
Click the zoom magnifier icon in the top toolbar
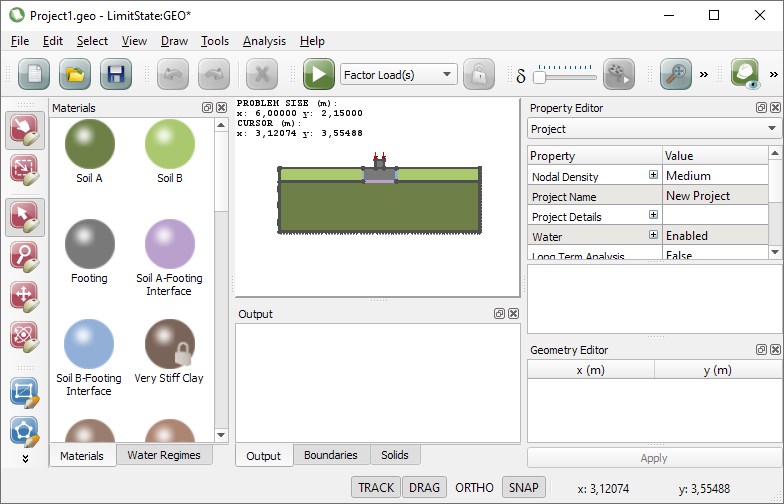pyautogui.click(x=677, y=75)
